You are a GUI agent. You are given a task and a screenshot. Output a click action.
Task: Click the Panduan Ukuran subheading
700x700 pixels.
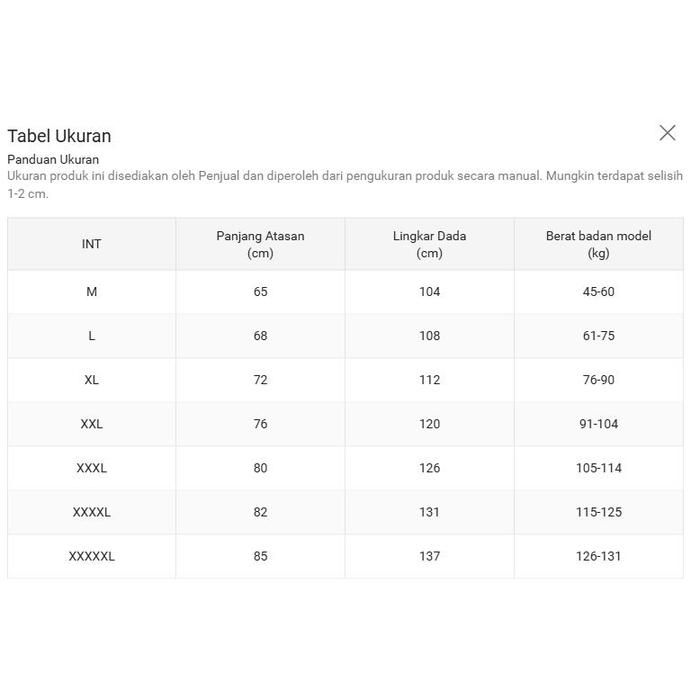pyautogui.click(x=53, y=159)
